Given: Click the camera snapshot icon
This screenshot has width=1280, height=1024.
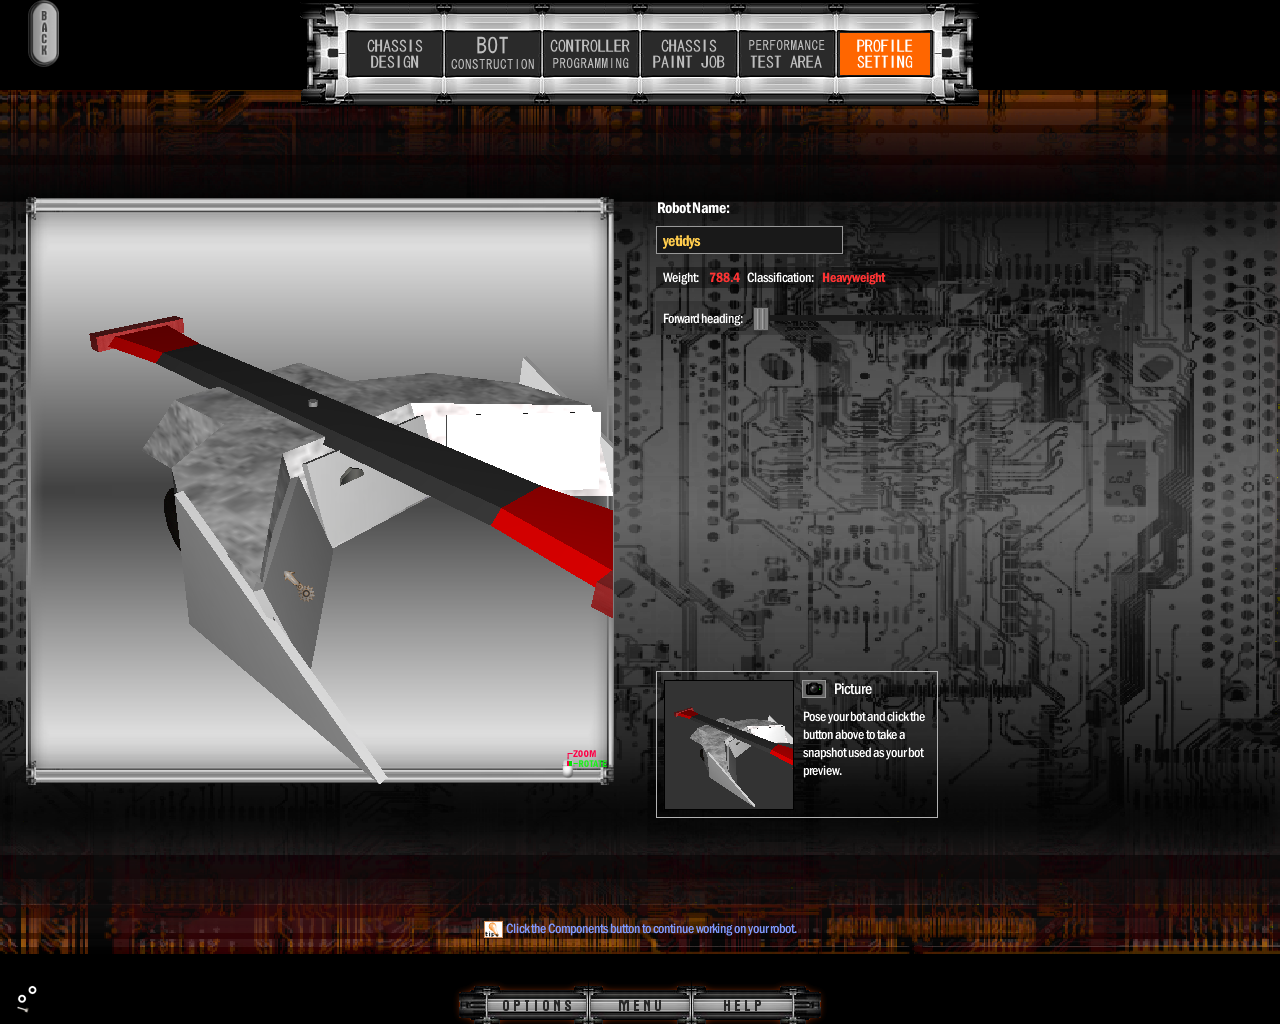Looking at the screenshot, I should pyautogui.click(x=814, y=689).
